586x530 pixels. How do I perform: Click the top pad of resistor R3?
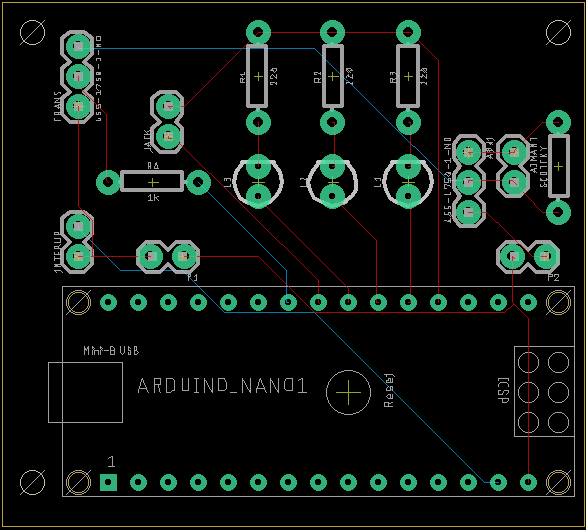click(x=408, y=33)
